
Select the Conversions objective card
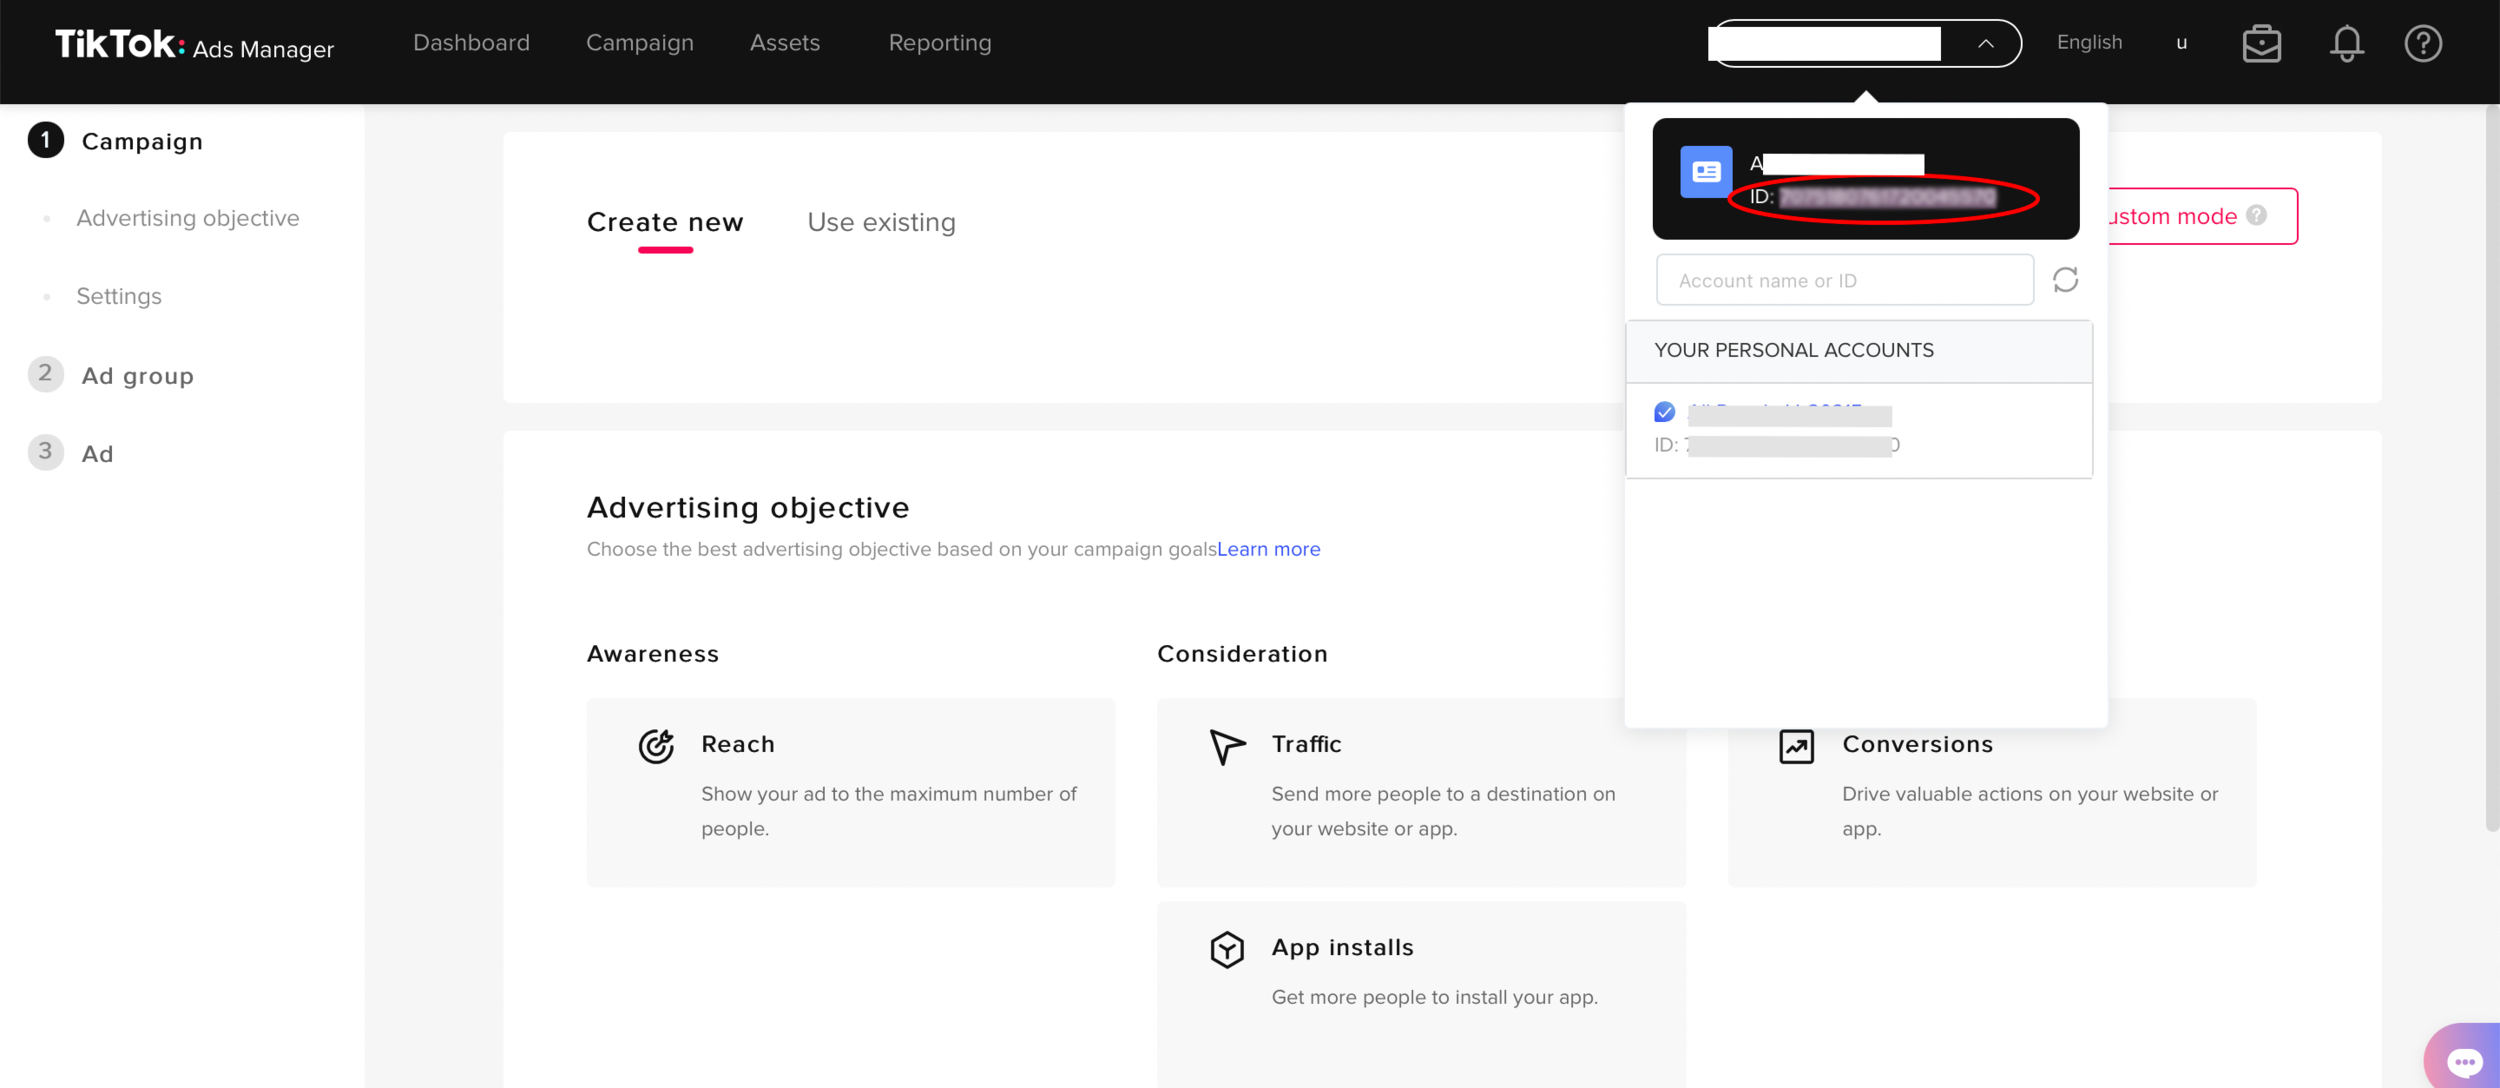1991,792
